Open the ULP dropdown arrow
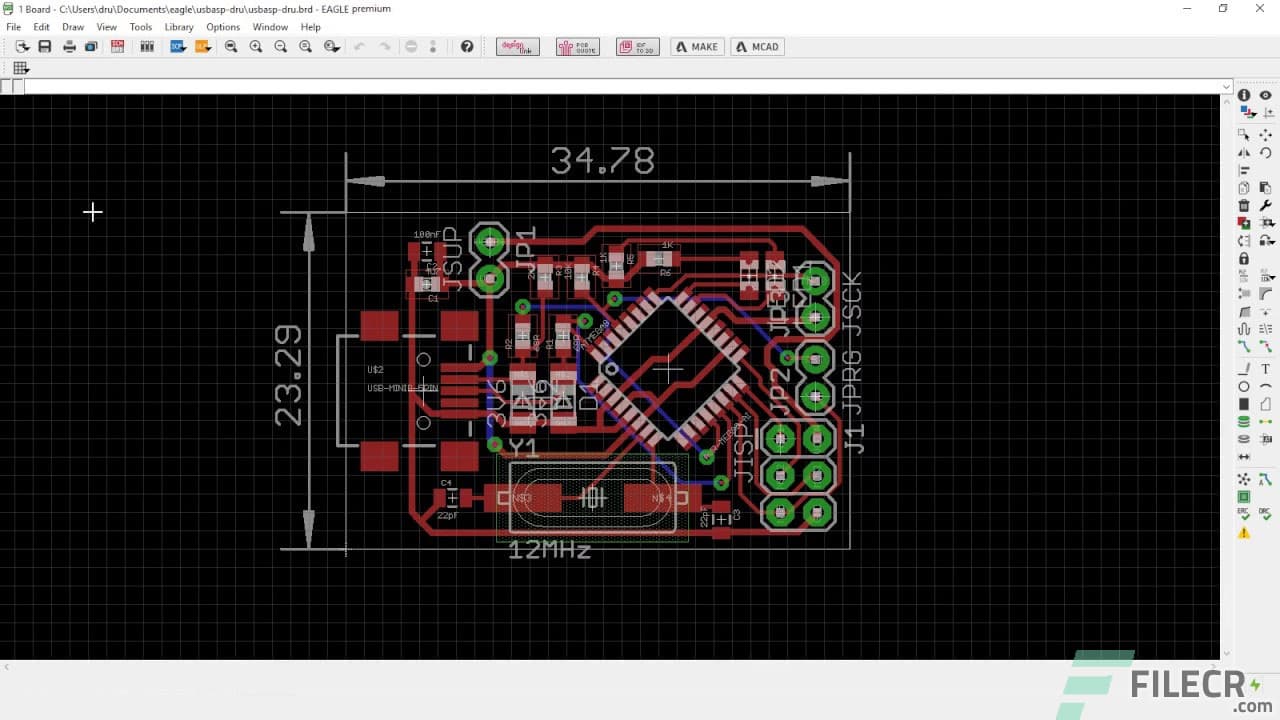1280x720 pixels. (x=209, y=48)
